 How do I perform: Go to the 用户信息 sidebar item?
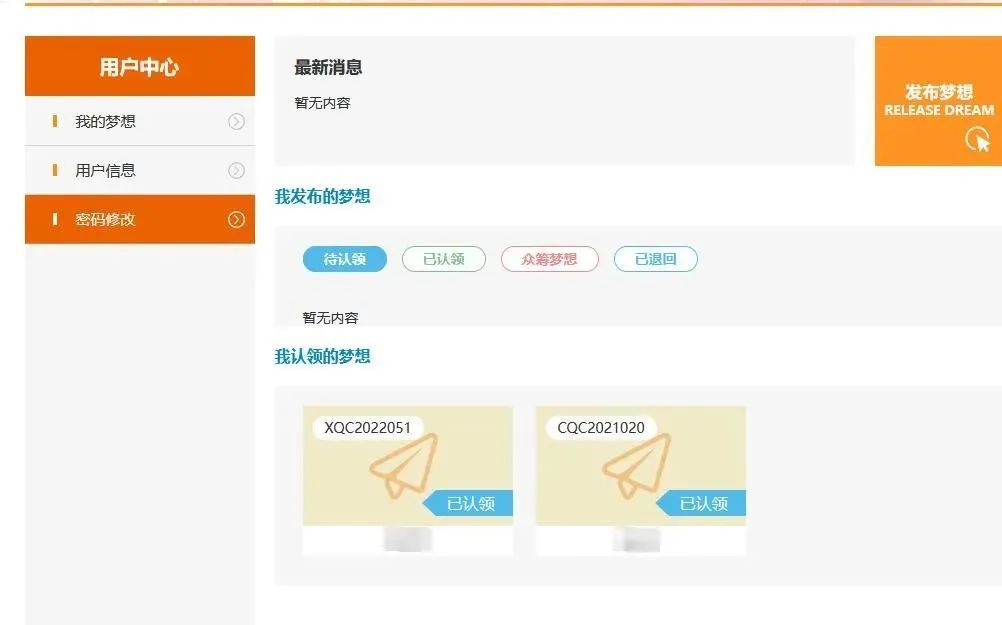coord(106,171)
